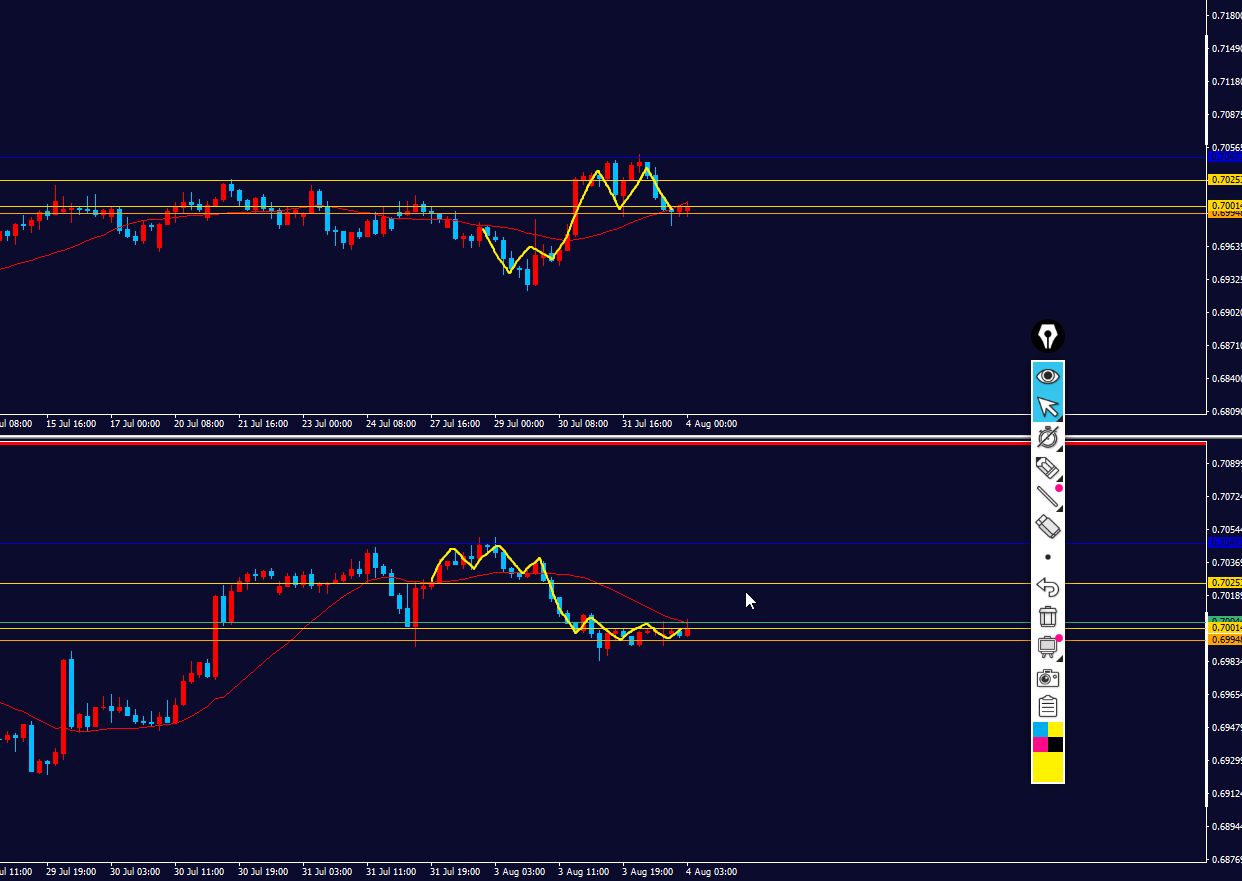Viewport: 1242px width, 881px height.
Task: Toggle ink visibility with the eye icon
Action: tap(1048, 376)
